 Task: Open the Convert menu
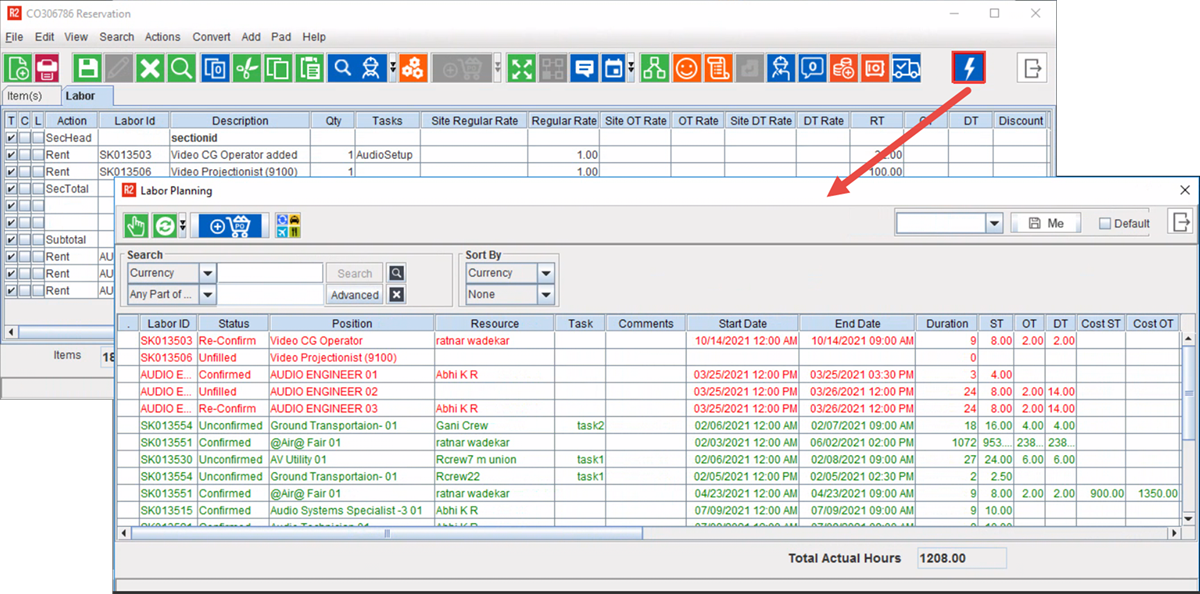tap(211, 37)
